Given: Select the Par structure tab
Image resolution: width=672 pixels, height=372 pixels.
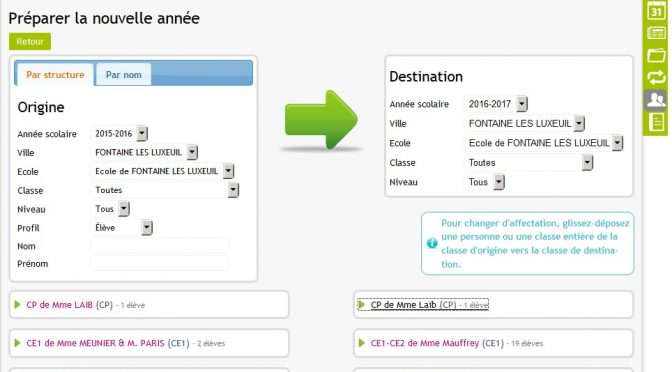Looking at the screenshot, I should 55,75.
